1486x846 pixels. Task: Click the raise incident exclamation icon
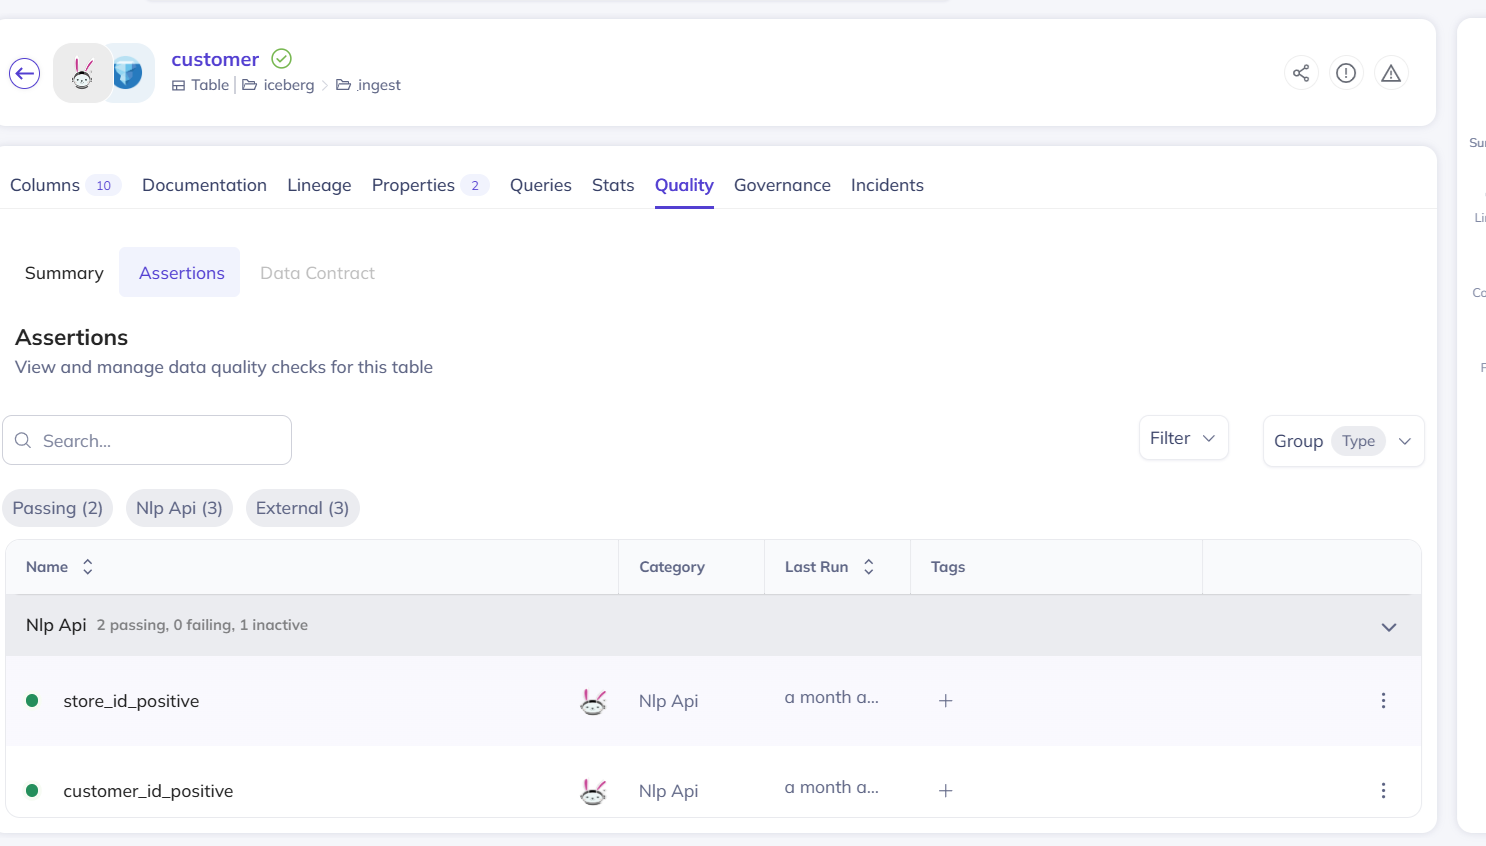pyautogui.click(x=1346, y=72)
